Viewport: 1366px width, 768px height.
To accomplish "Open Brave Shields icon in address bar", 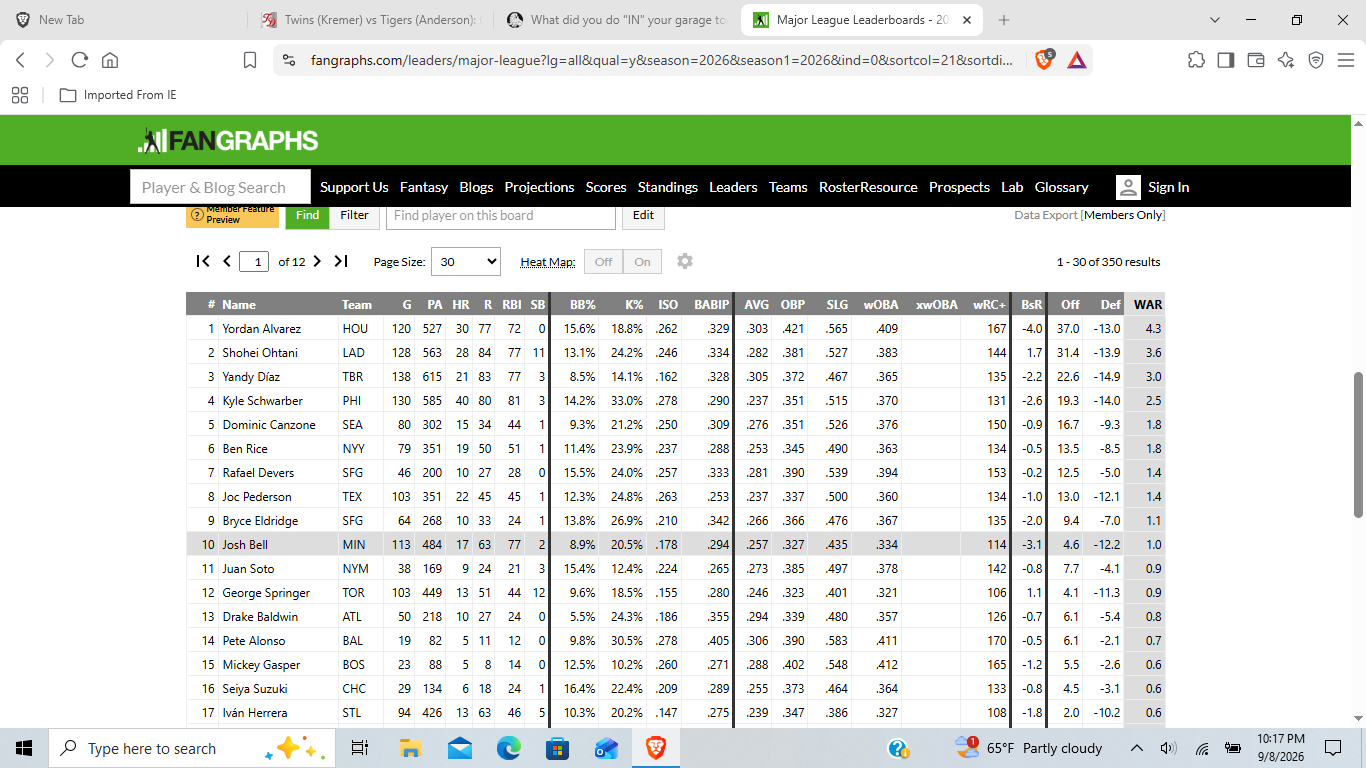I will click(1044, 60).
